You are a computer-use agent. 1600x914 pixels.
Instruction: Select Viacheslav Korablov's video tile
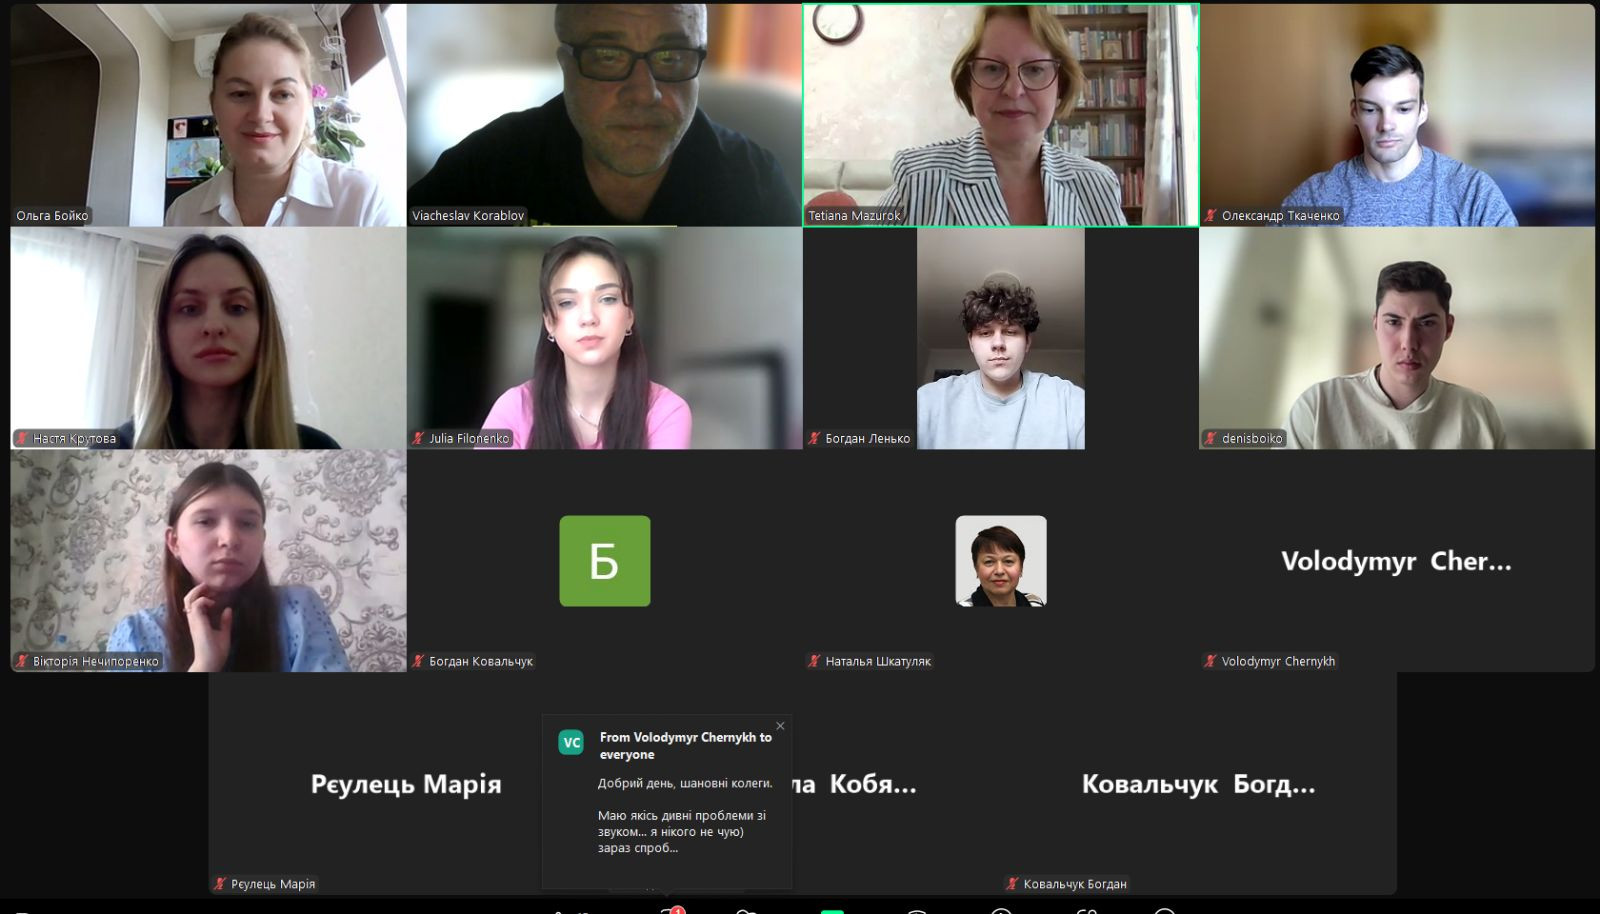(x=605, y=115)
